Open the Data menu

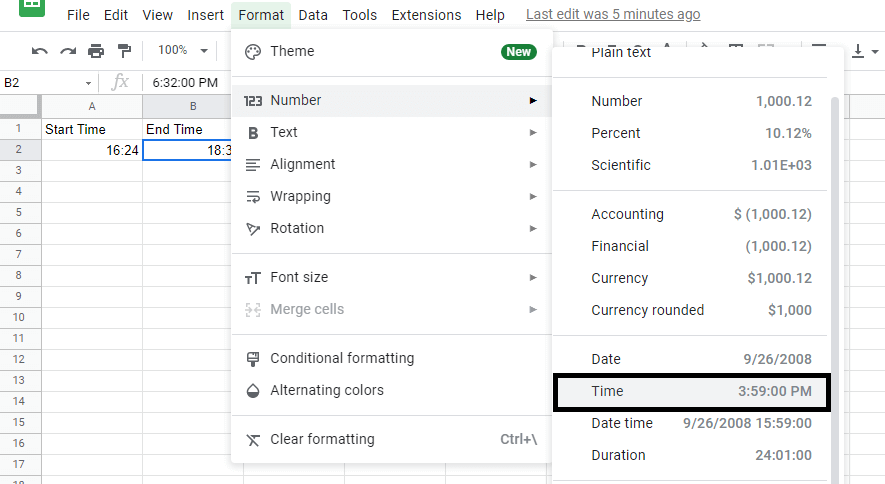click(x=313, y=15)
